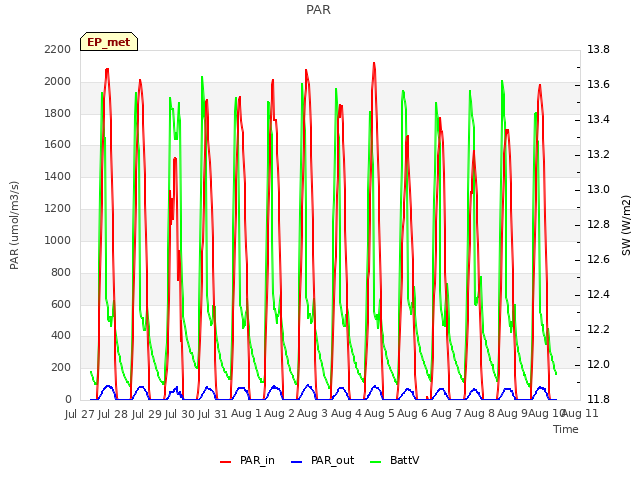The width and height of the screenshot is (640, 480).
Task: Click the Aug 7 tick label
Action: pyautogui.click(x=446, y=414)
